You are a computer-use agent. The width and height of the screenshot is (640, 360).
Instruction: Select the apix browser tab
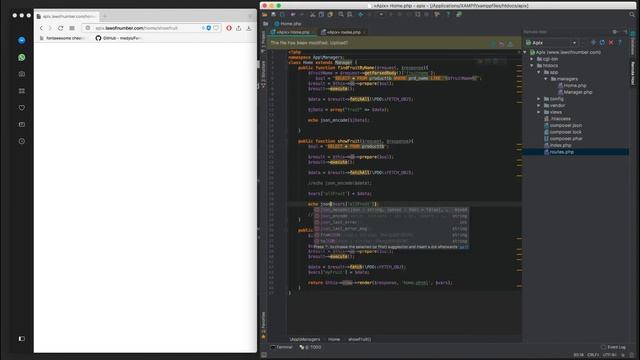pos(66,16)
